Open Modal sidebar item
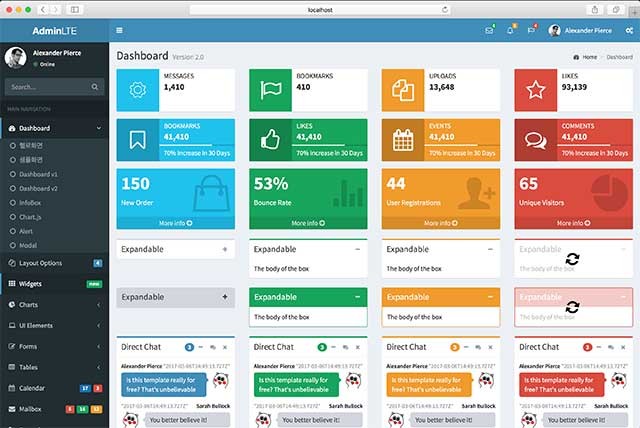 [x=55, y=245]
